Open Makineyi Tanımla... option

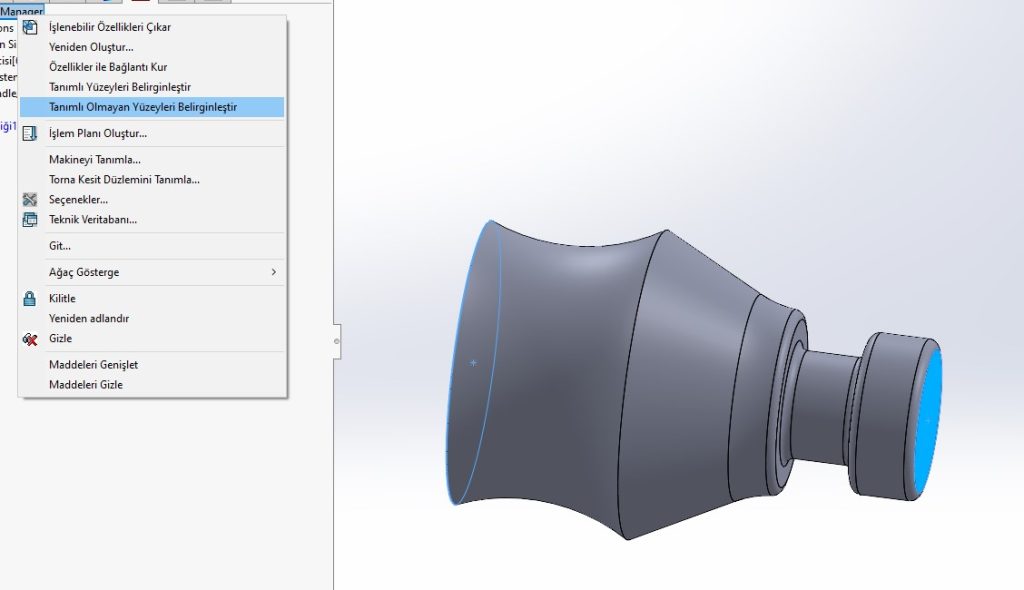click(x=95, y=160)
